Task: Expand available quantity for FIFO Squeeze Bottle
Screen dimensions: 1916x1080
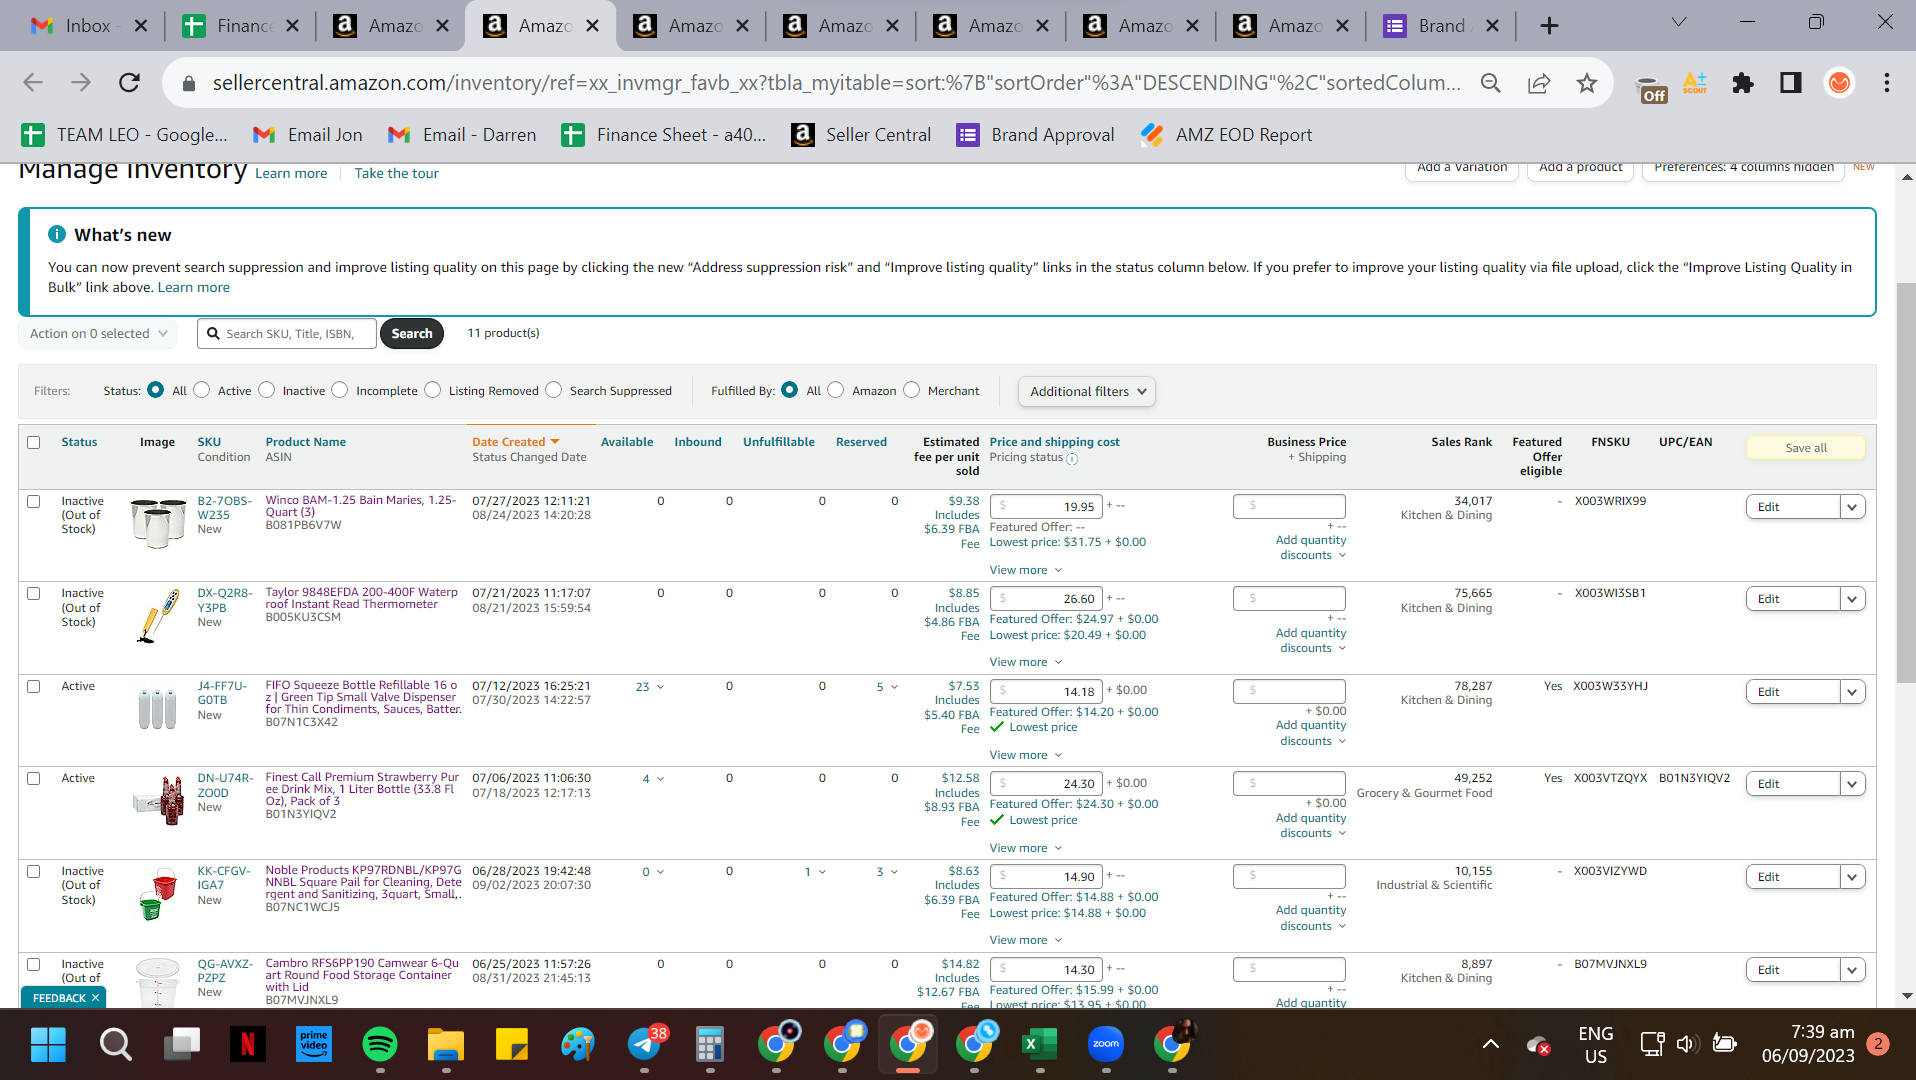Action: [x=660, y=687]
